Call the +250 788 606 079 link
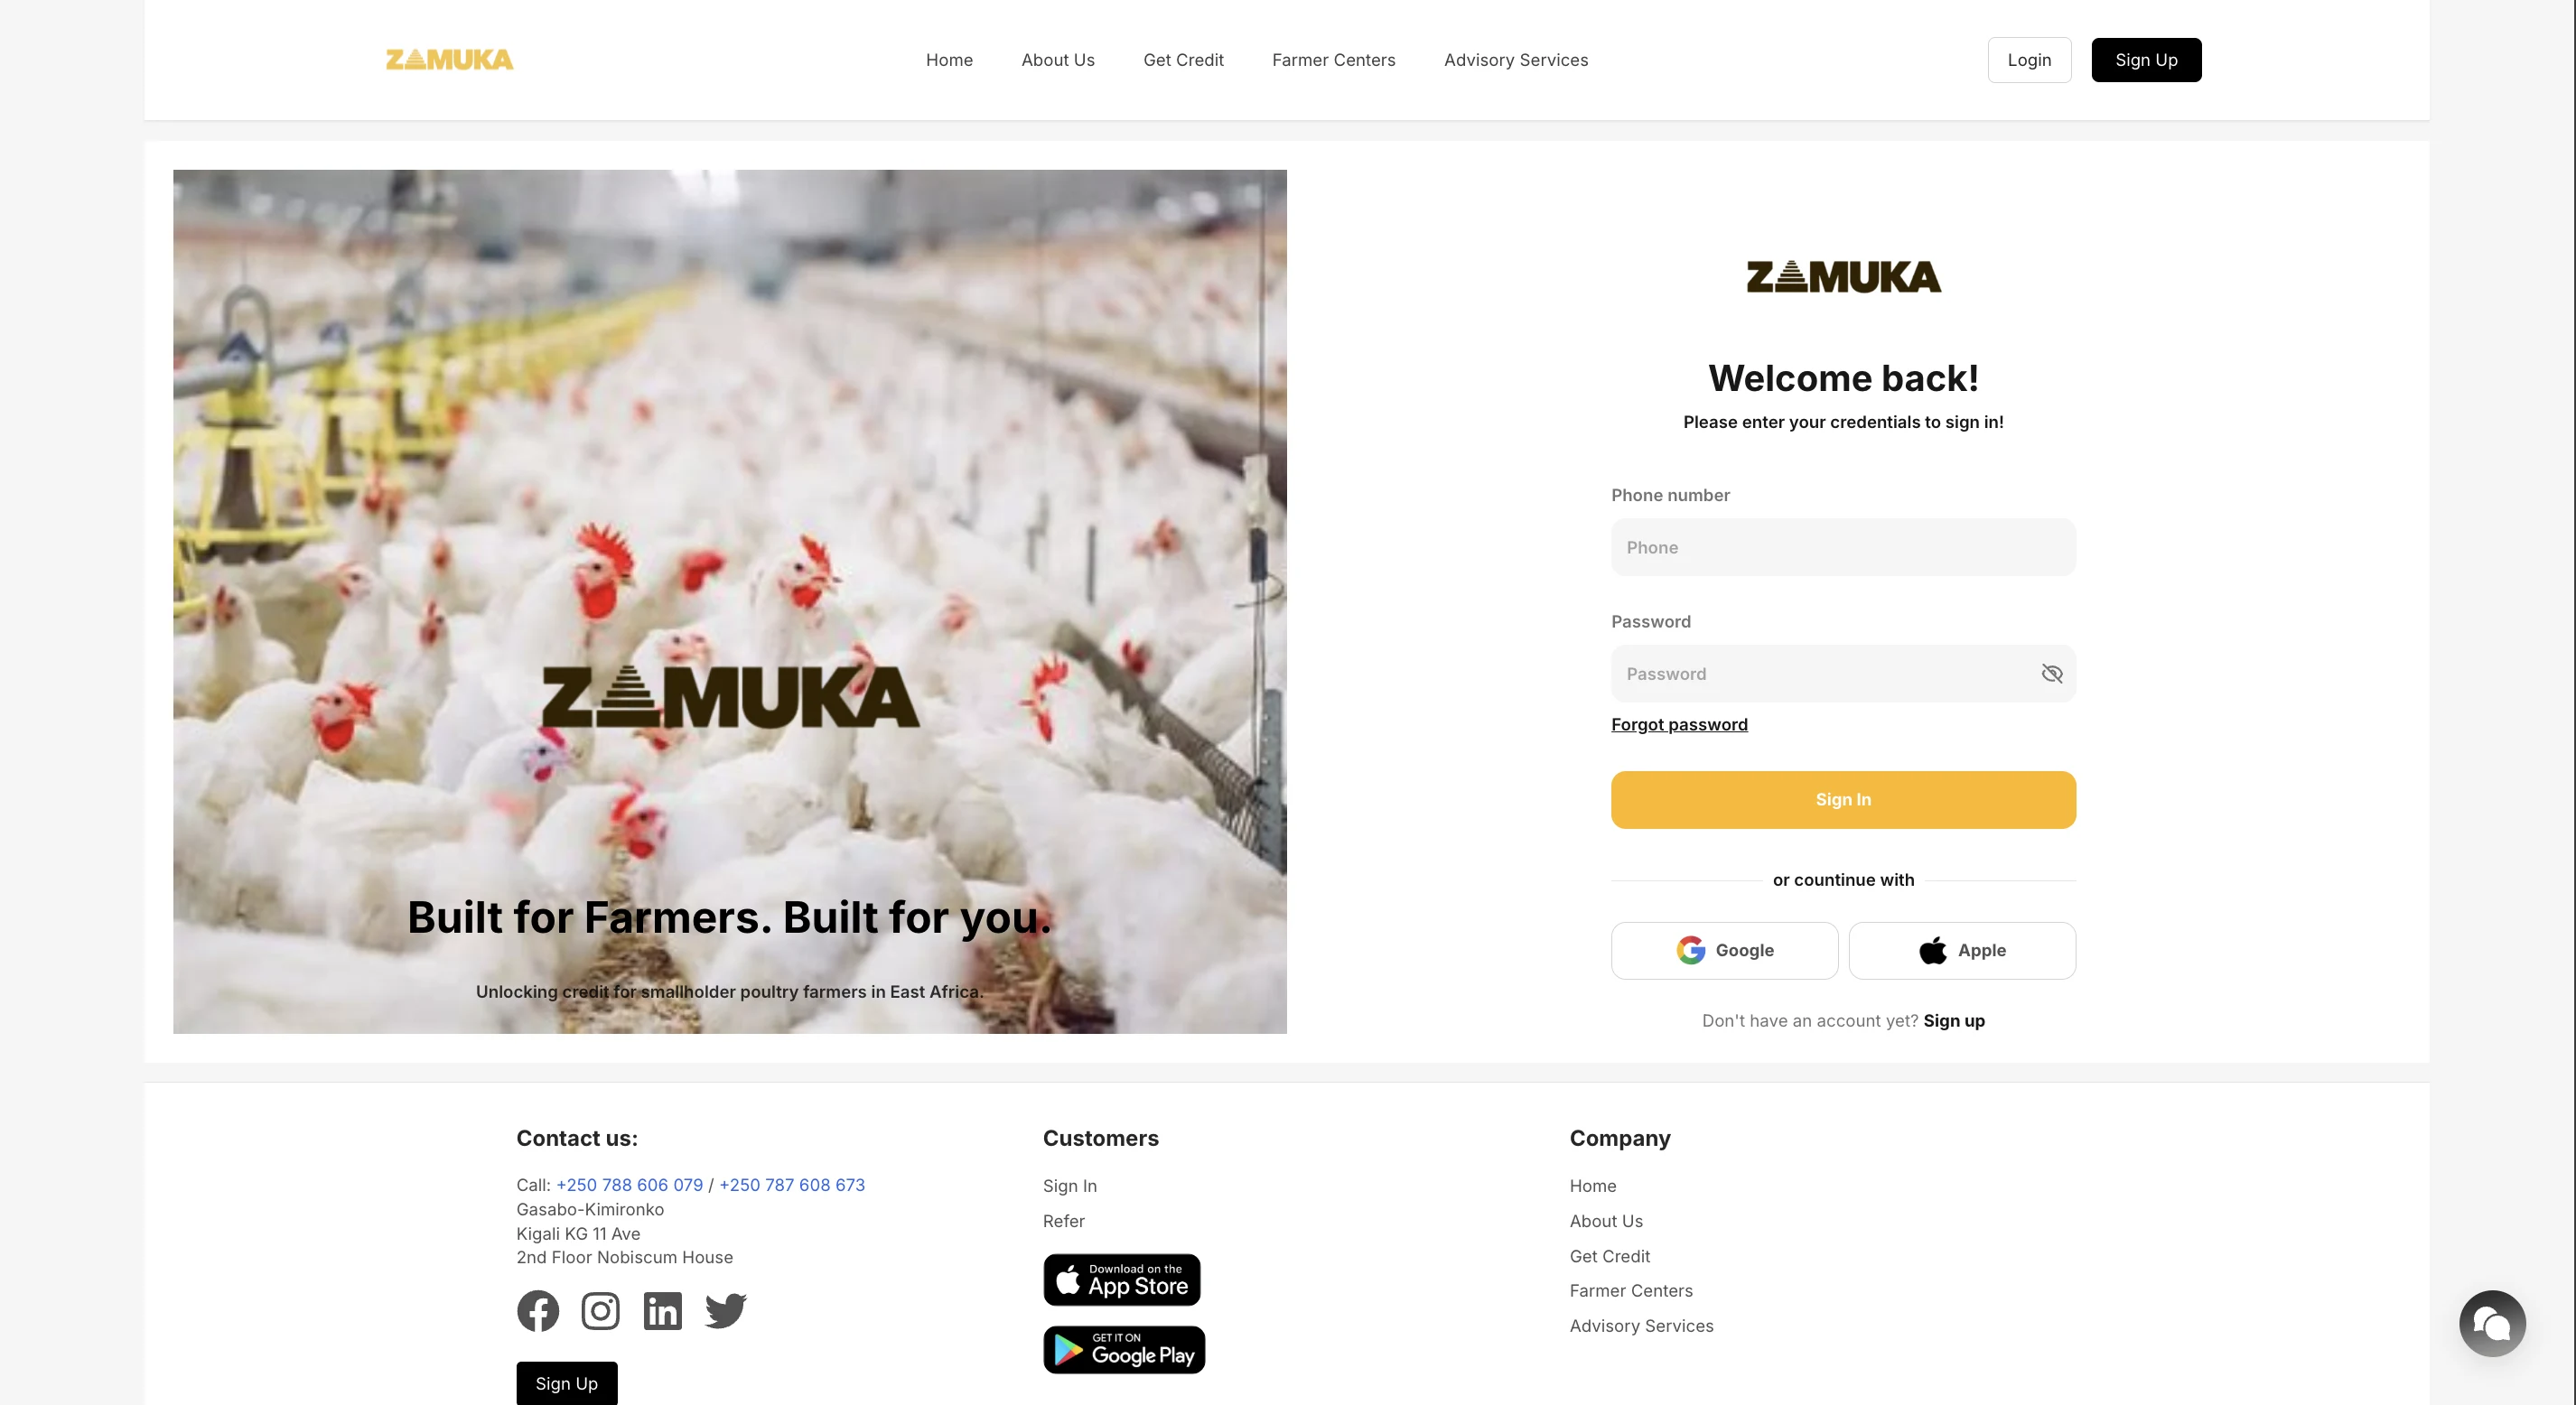 tap(629, 1185)
